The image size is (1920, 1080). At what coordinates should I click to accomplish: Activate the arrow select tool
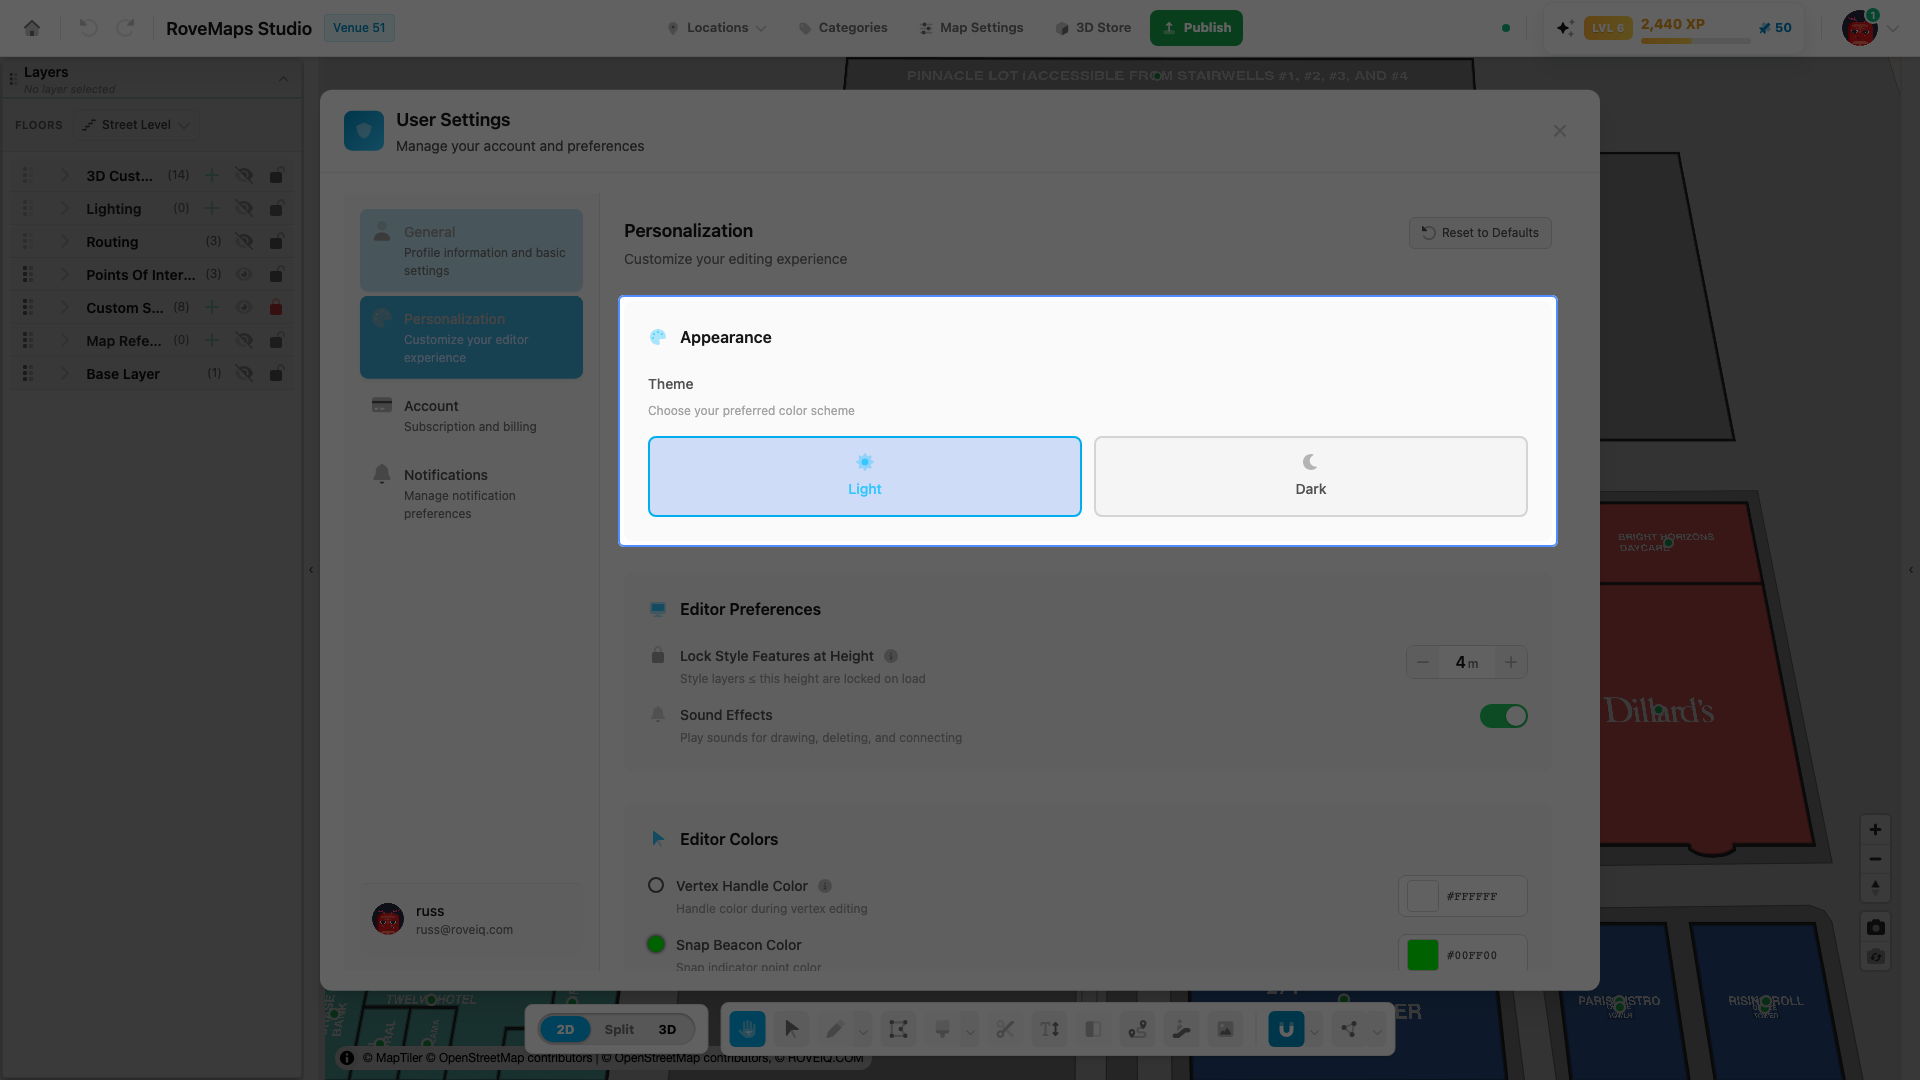pyautogui.click(x=791, y=1029)
